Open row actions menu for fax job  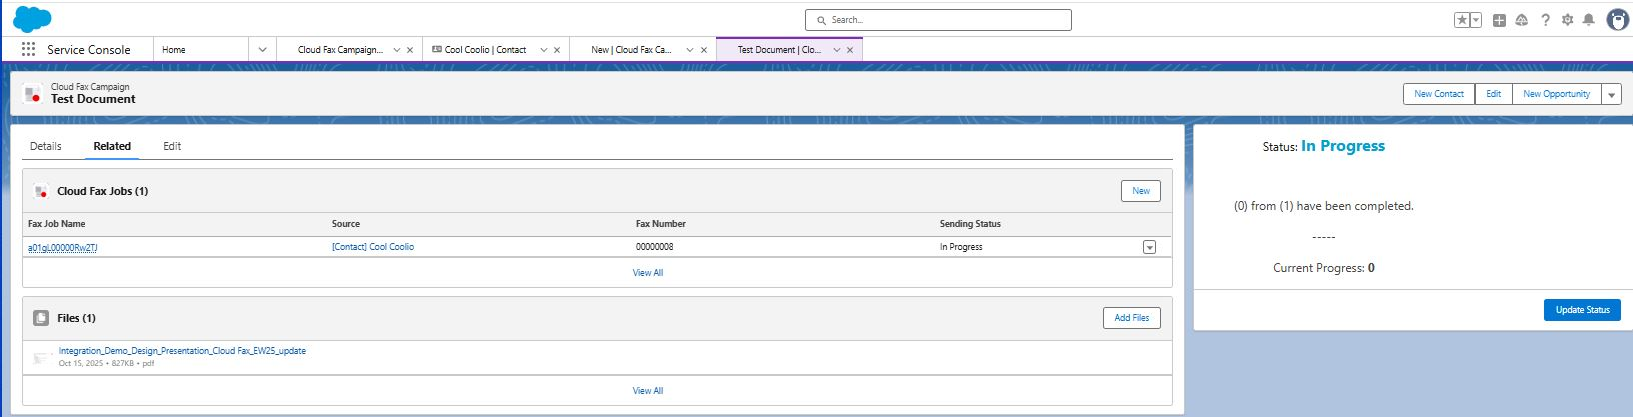pos(1149,247)
